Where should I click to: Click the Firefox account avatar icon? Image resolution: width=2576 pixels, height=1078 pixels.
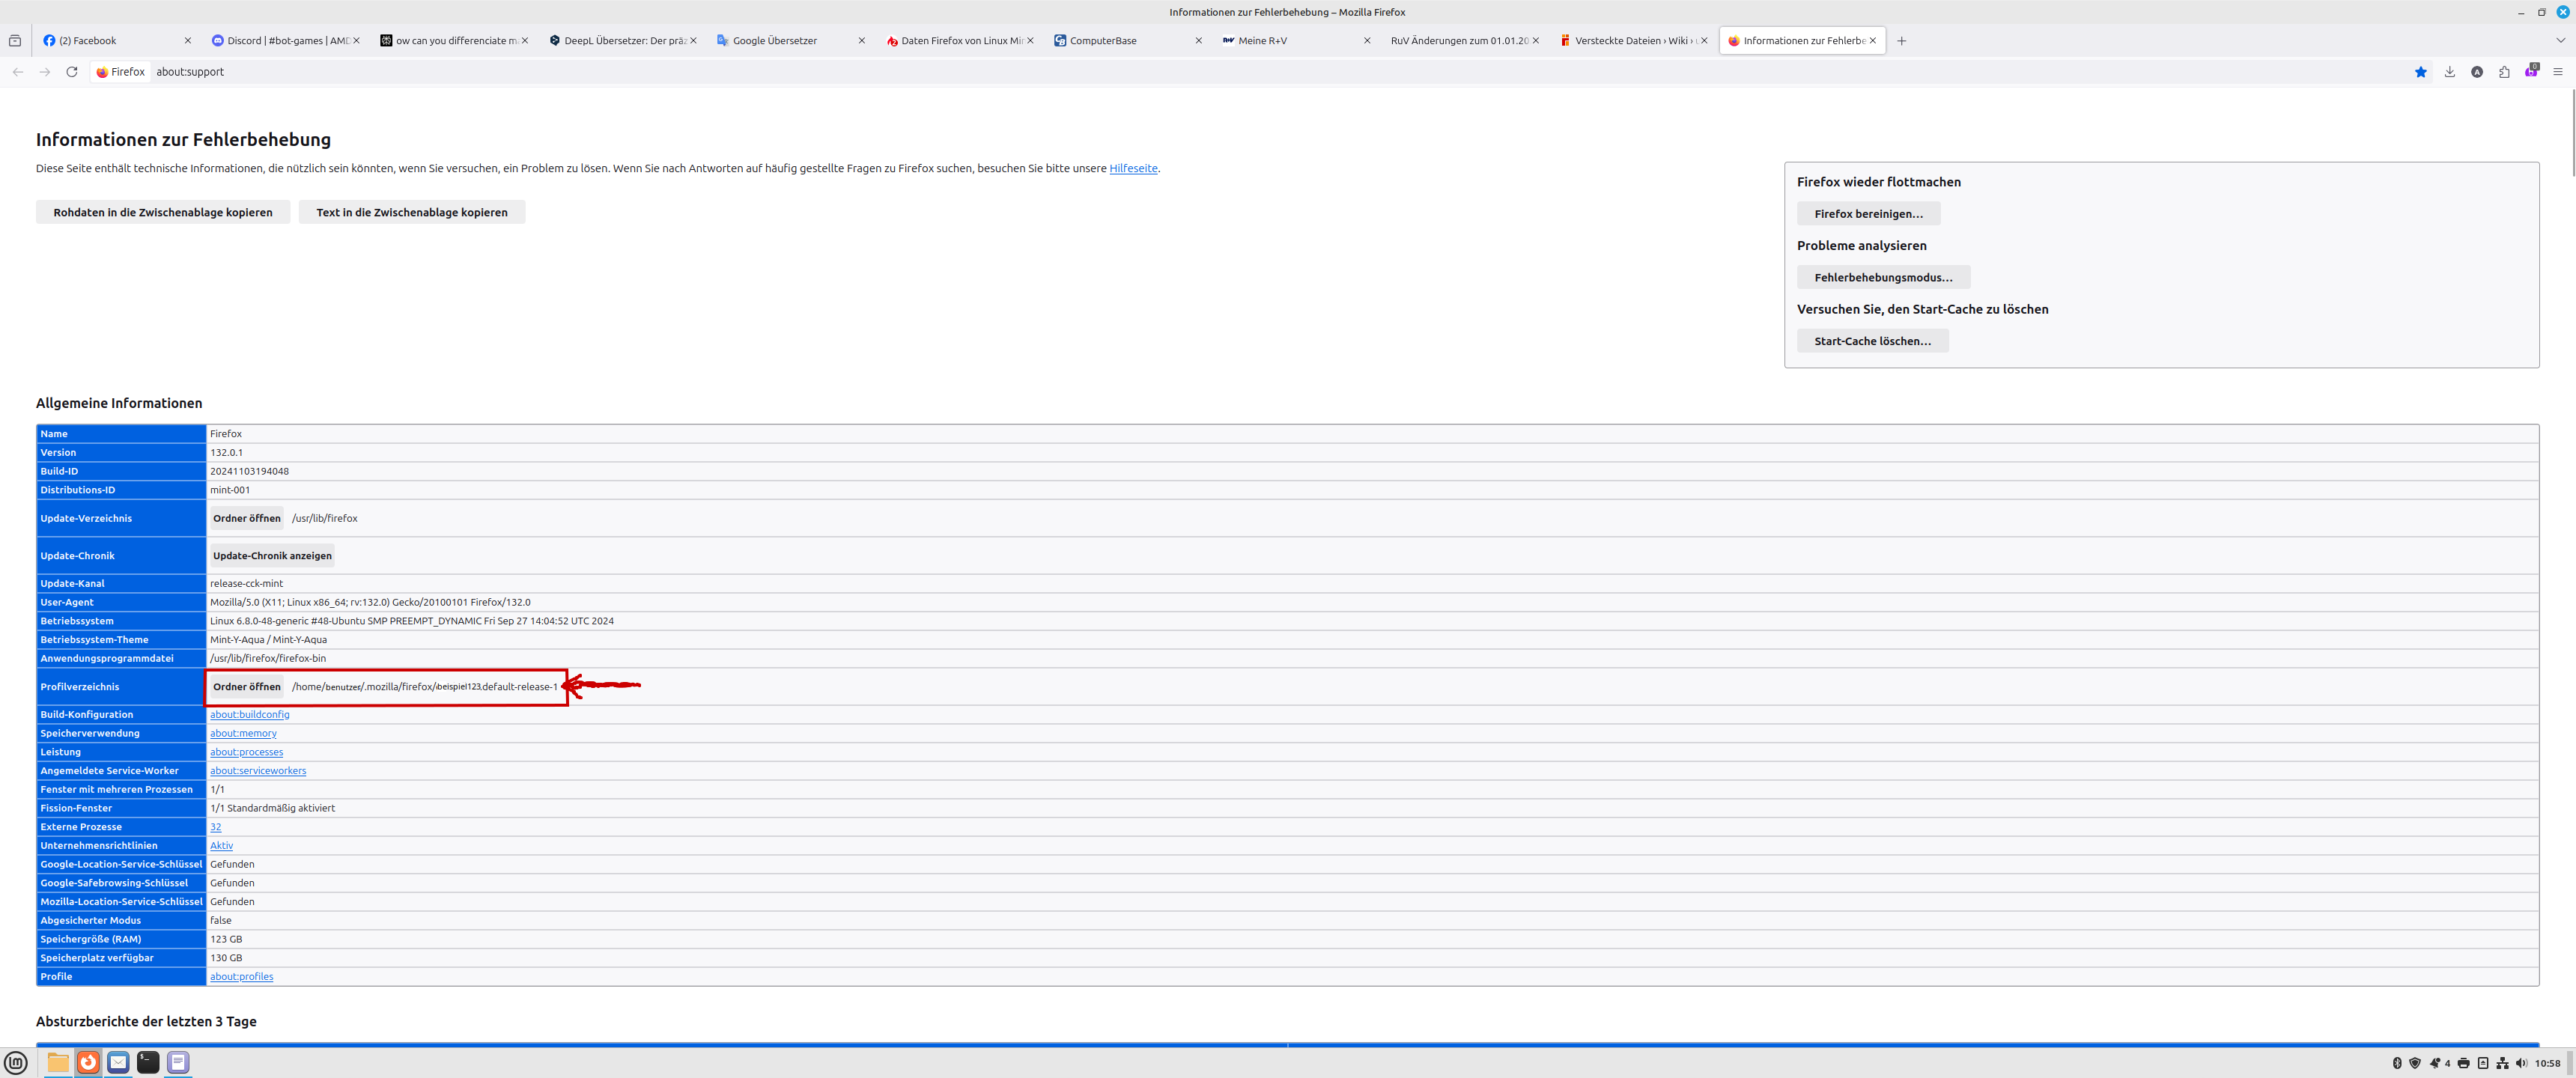coord(2477,72)
